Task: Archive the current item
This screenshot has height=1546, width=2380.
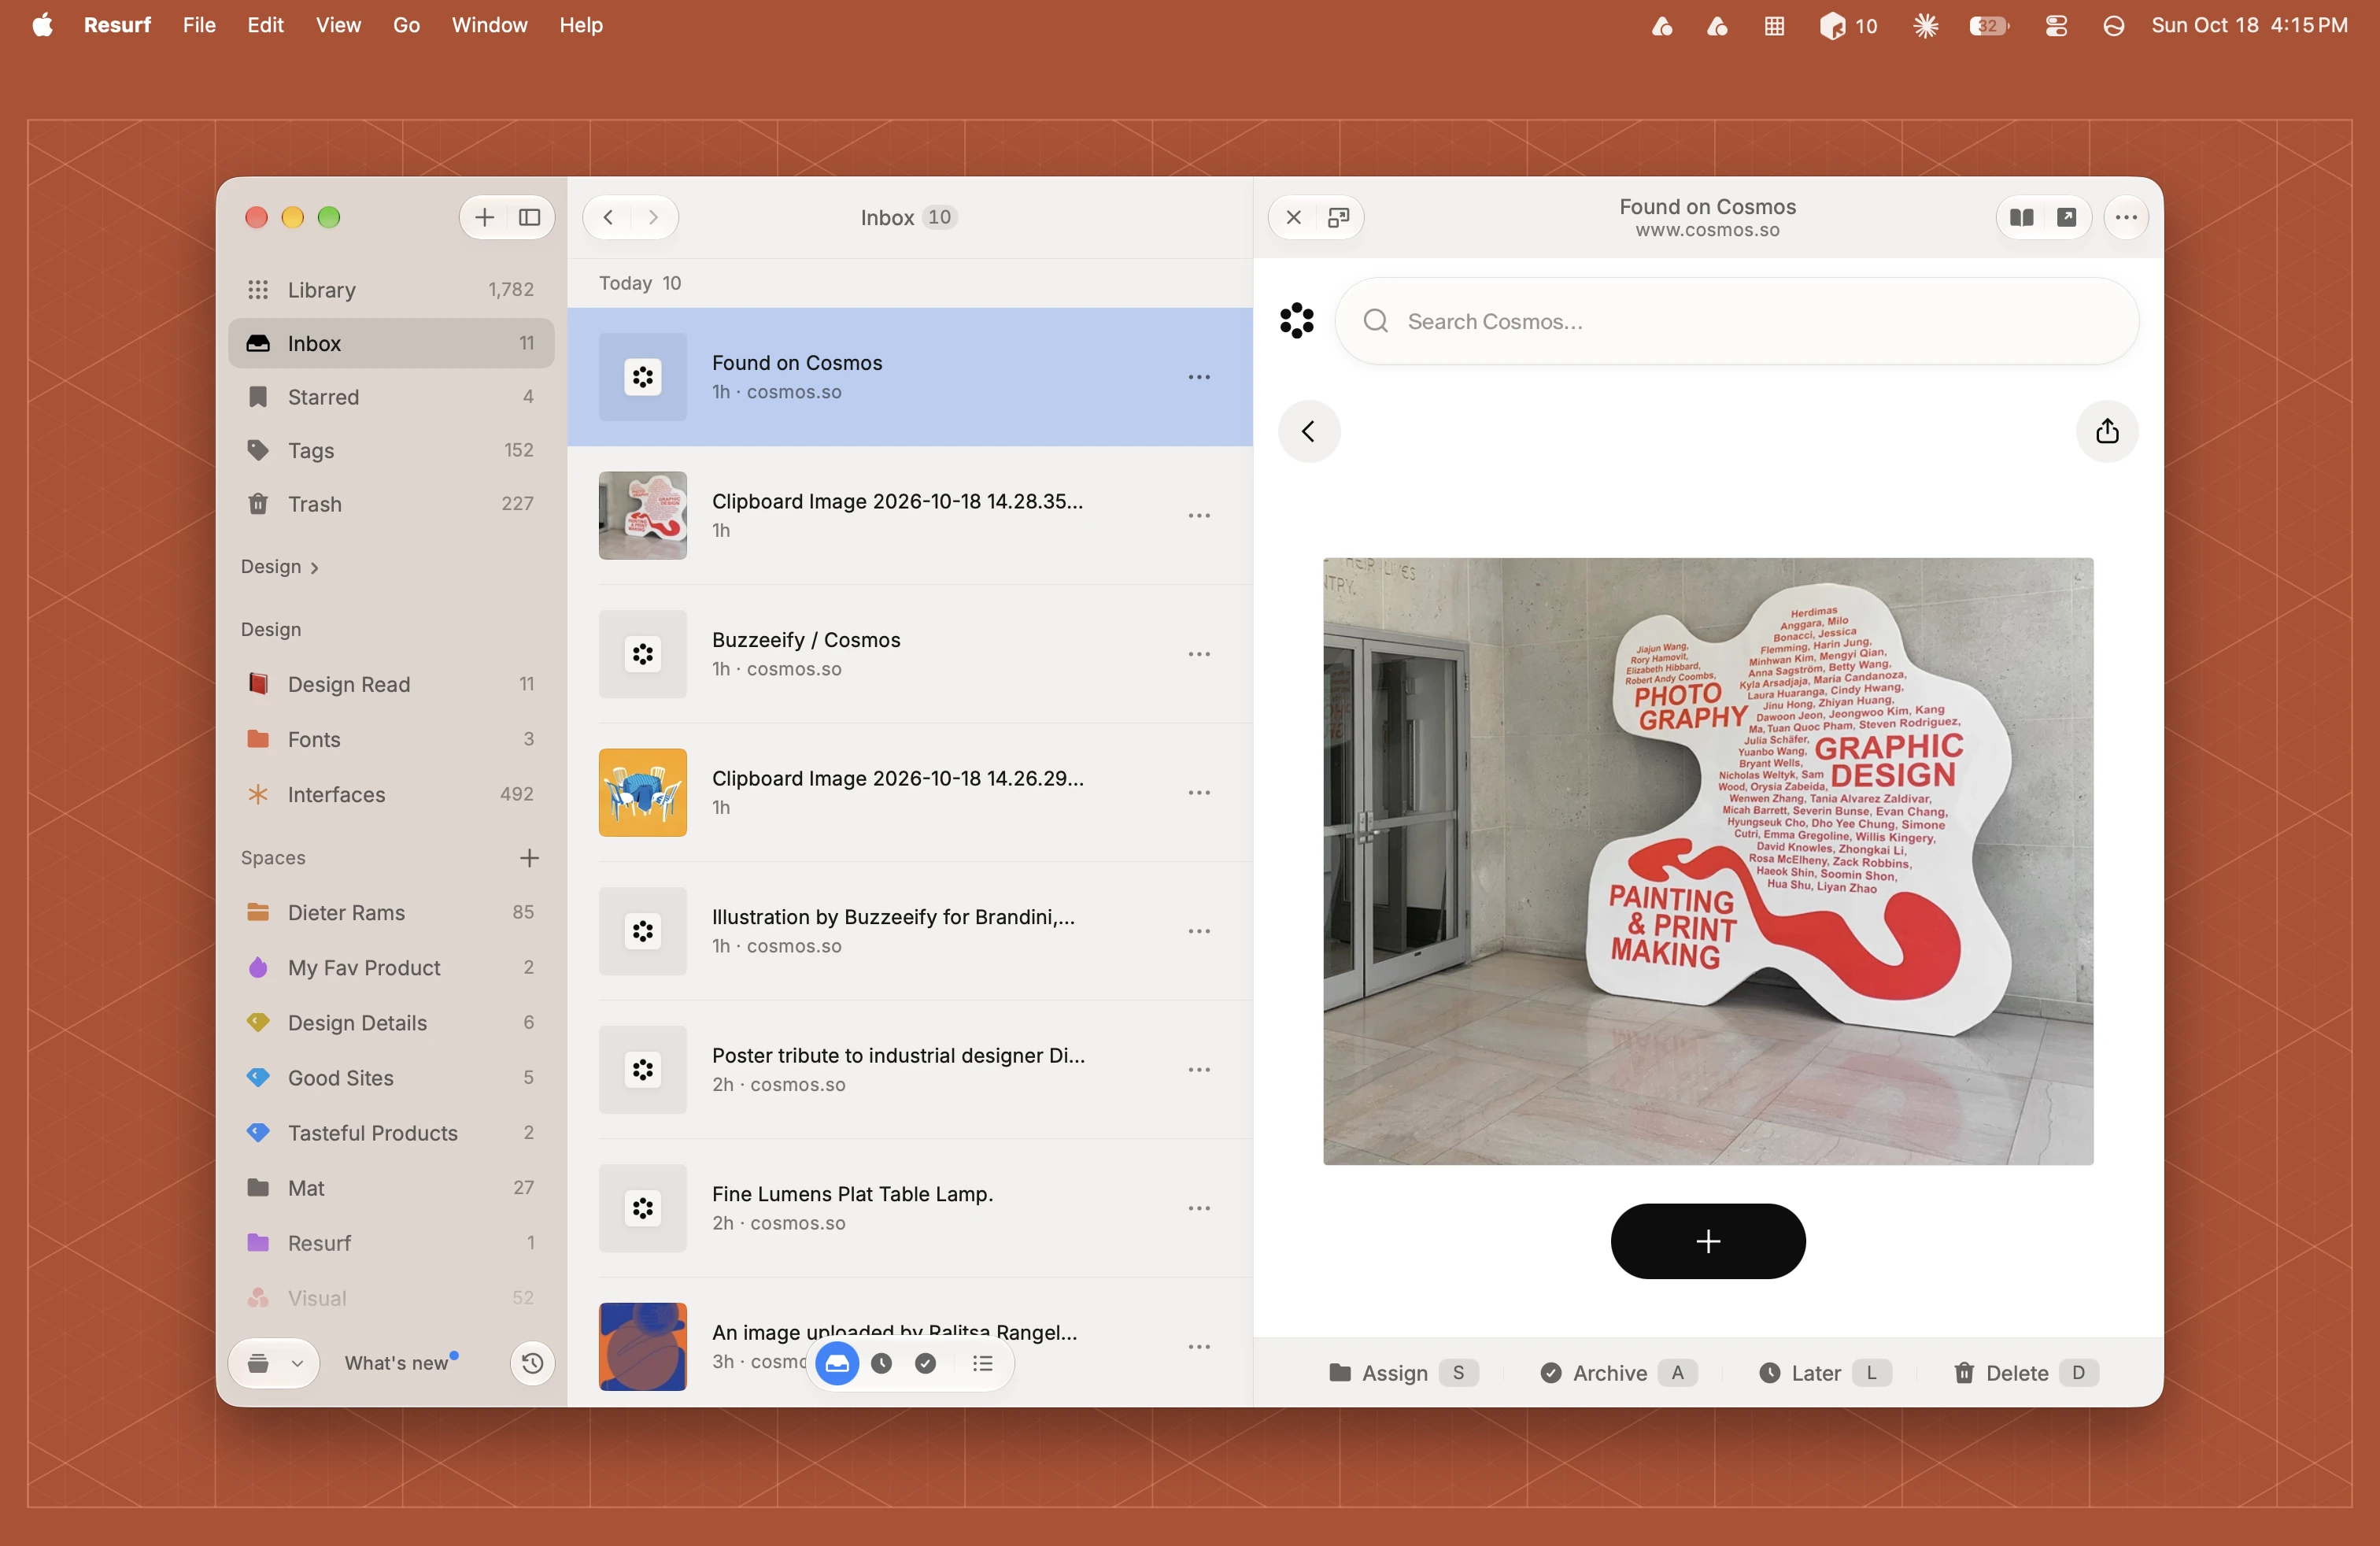Action: pyautogui.click(x=1617, y=1372)
